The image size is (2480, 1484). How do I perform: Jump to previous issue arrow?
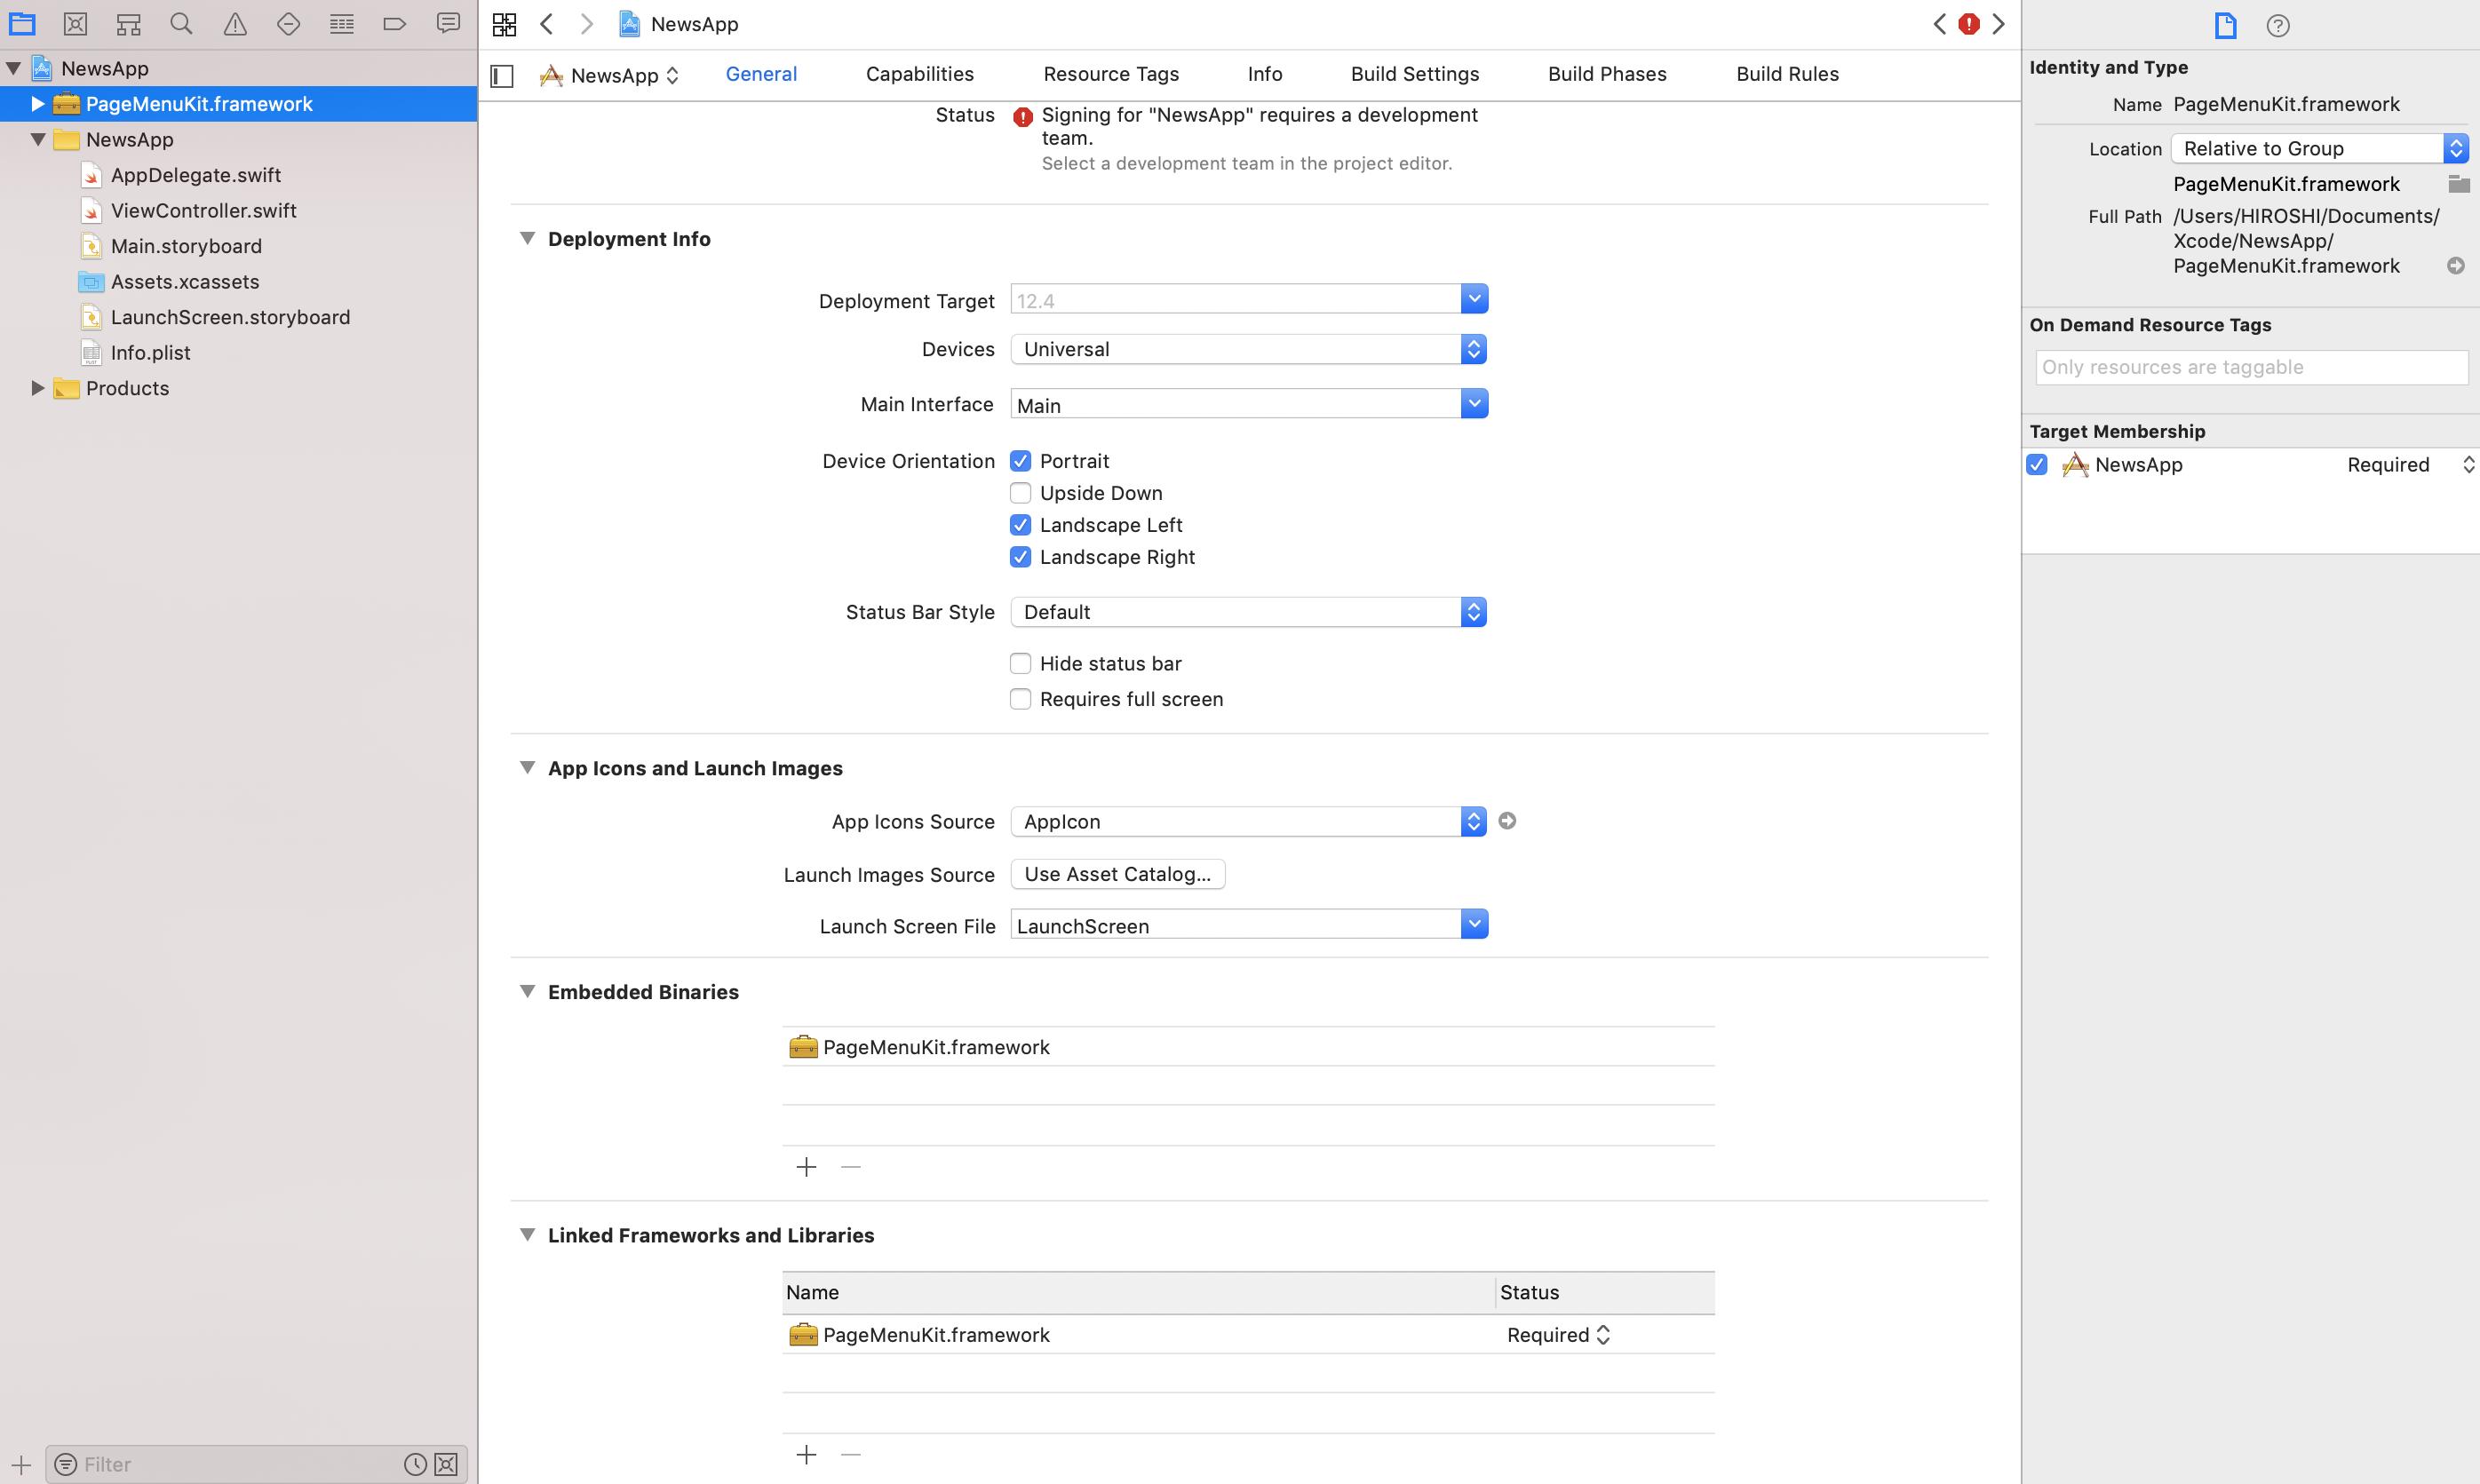[x=1939, y=24]
